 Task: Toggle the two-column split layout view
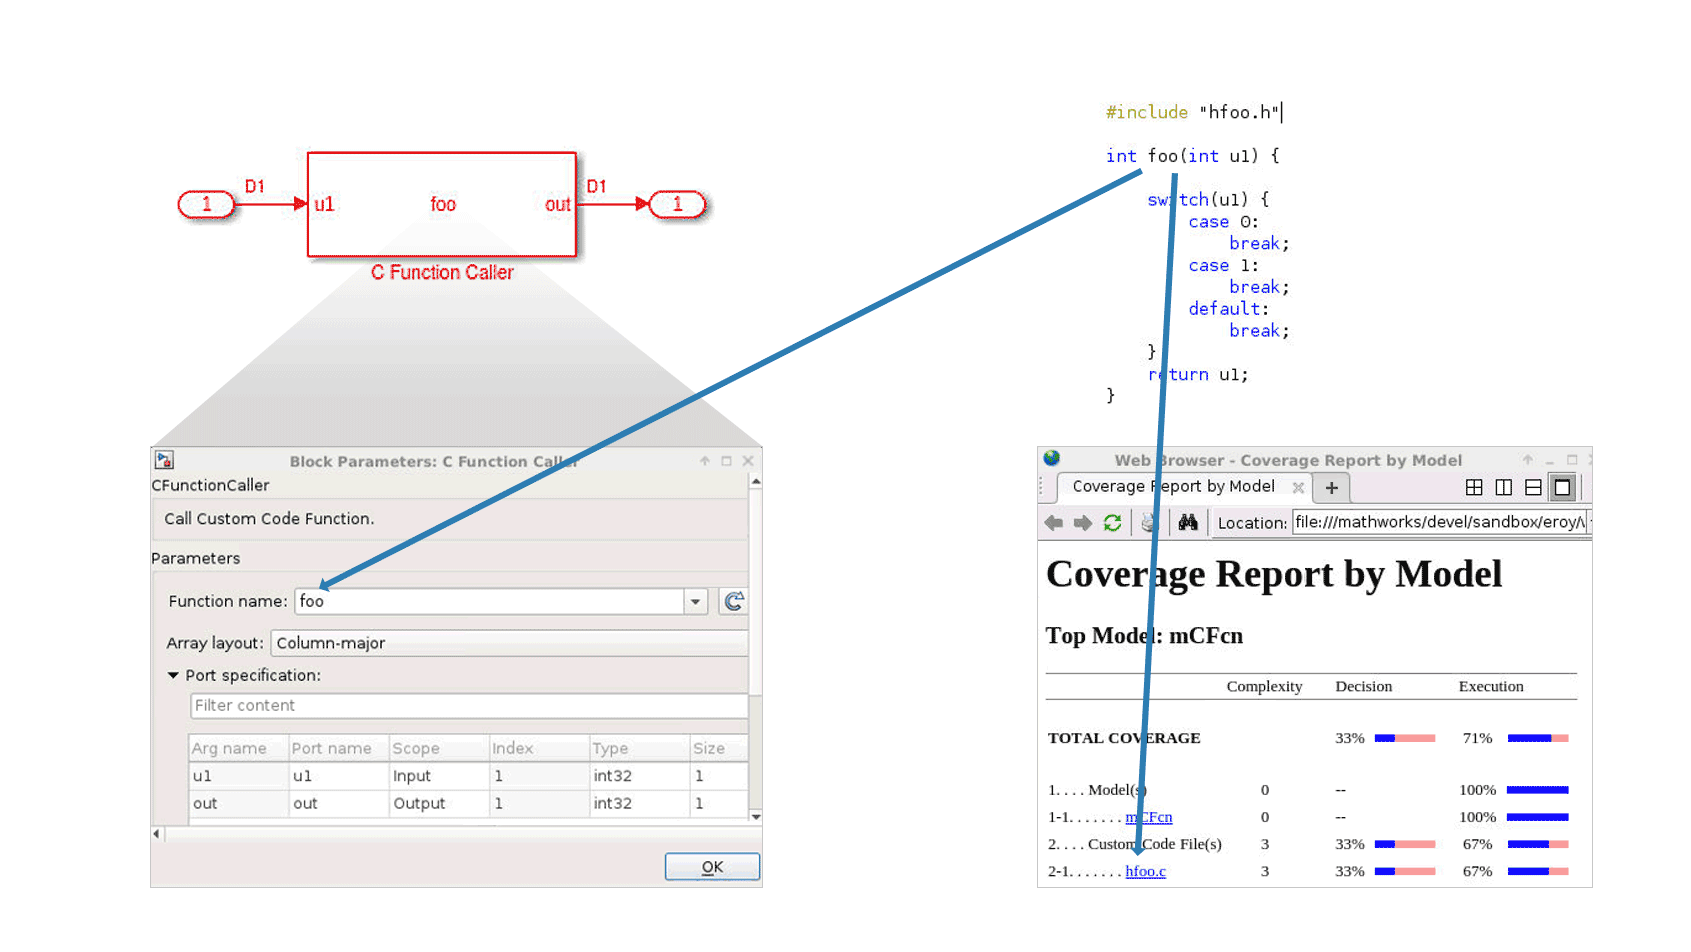click(x=1505, y=487)
